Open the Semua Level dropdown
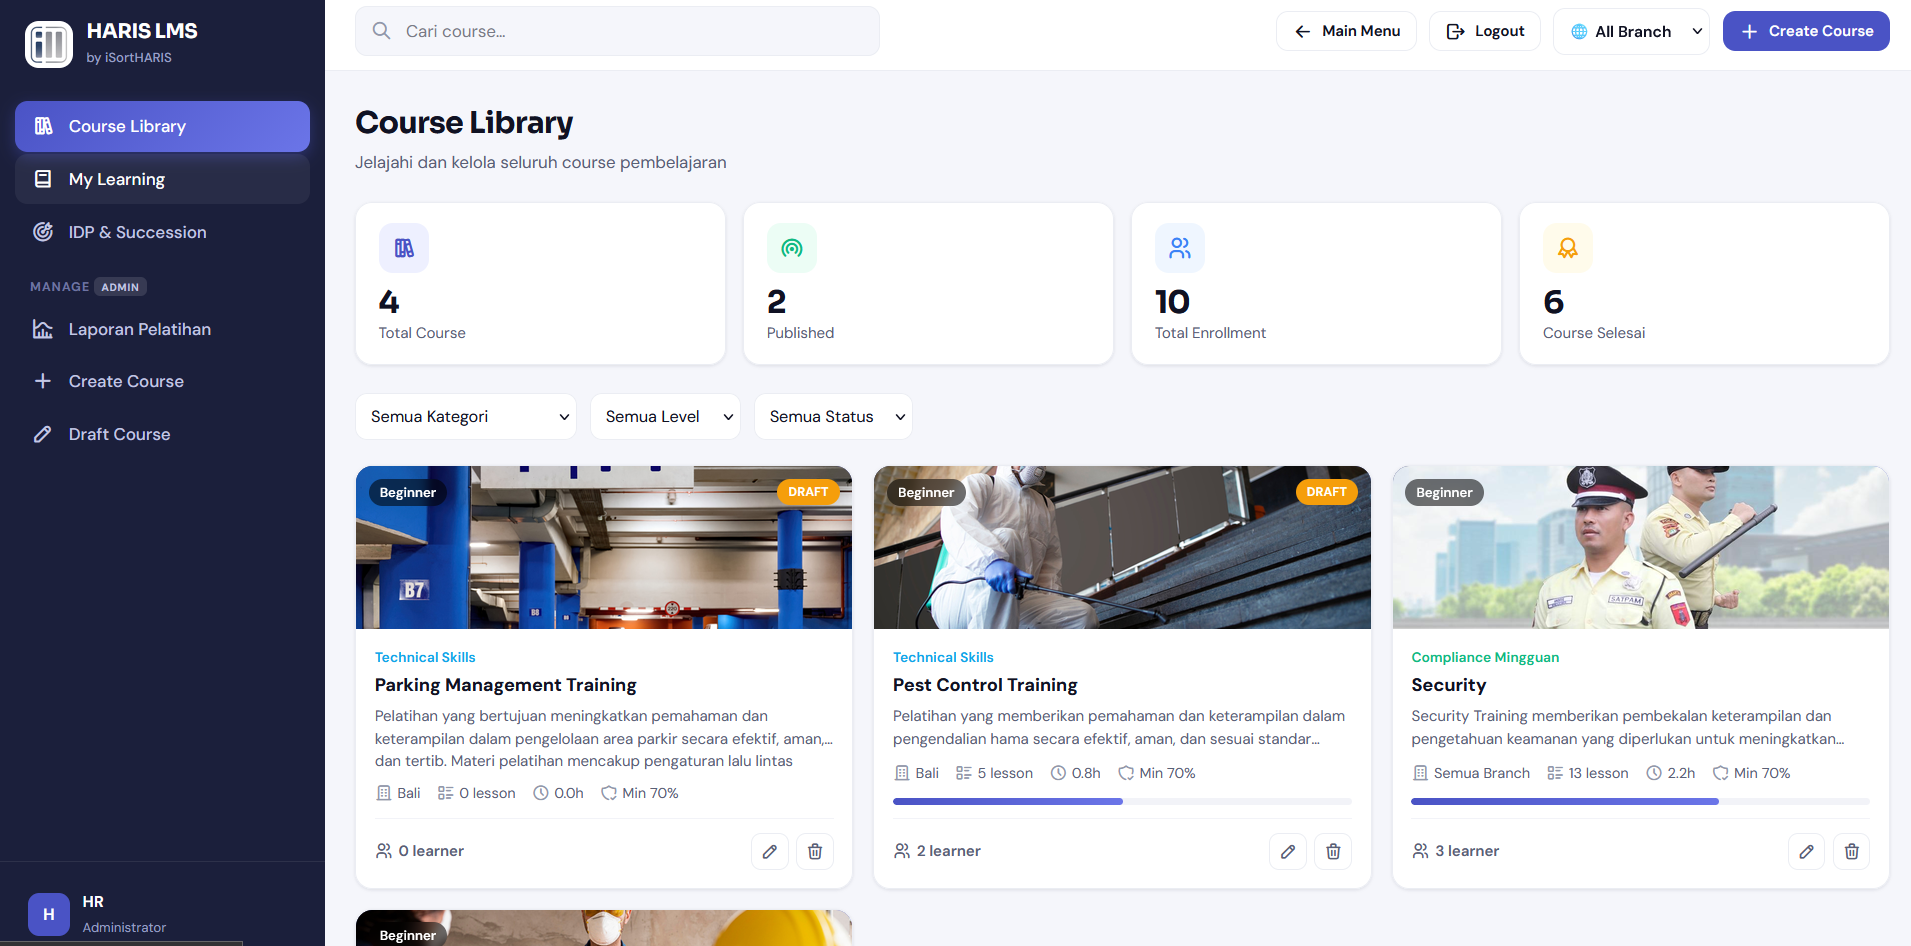This screenshot has height=946, width=1911. tap(665, 416)
